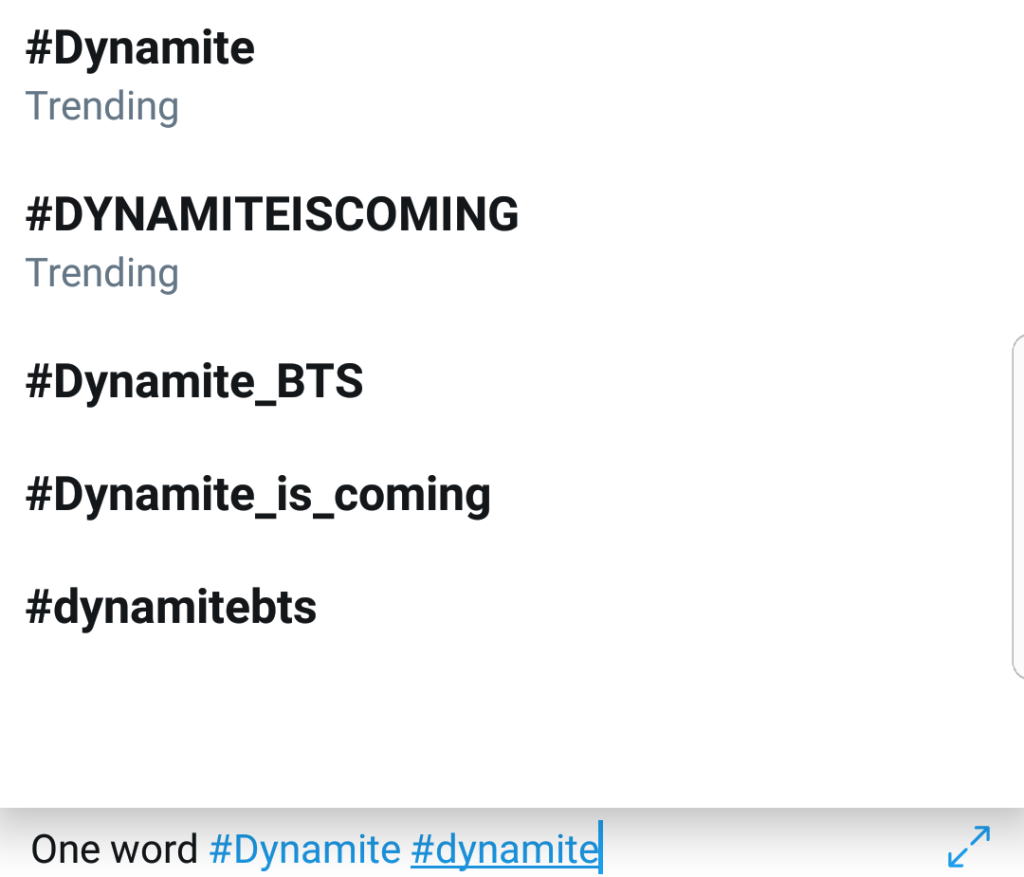Click empty compose space before the expand icon

point(780,850)
